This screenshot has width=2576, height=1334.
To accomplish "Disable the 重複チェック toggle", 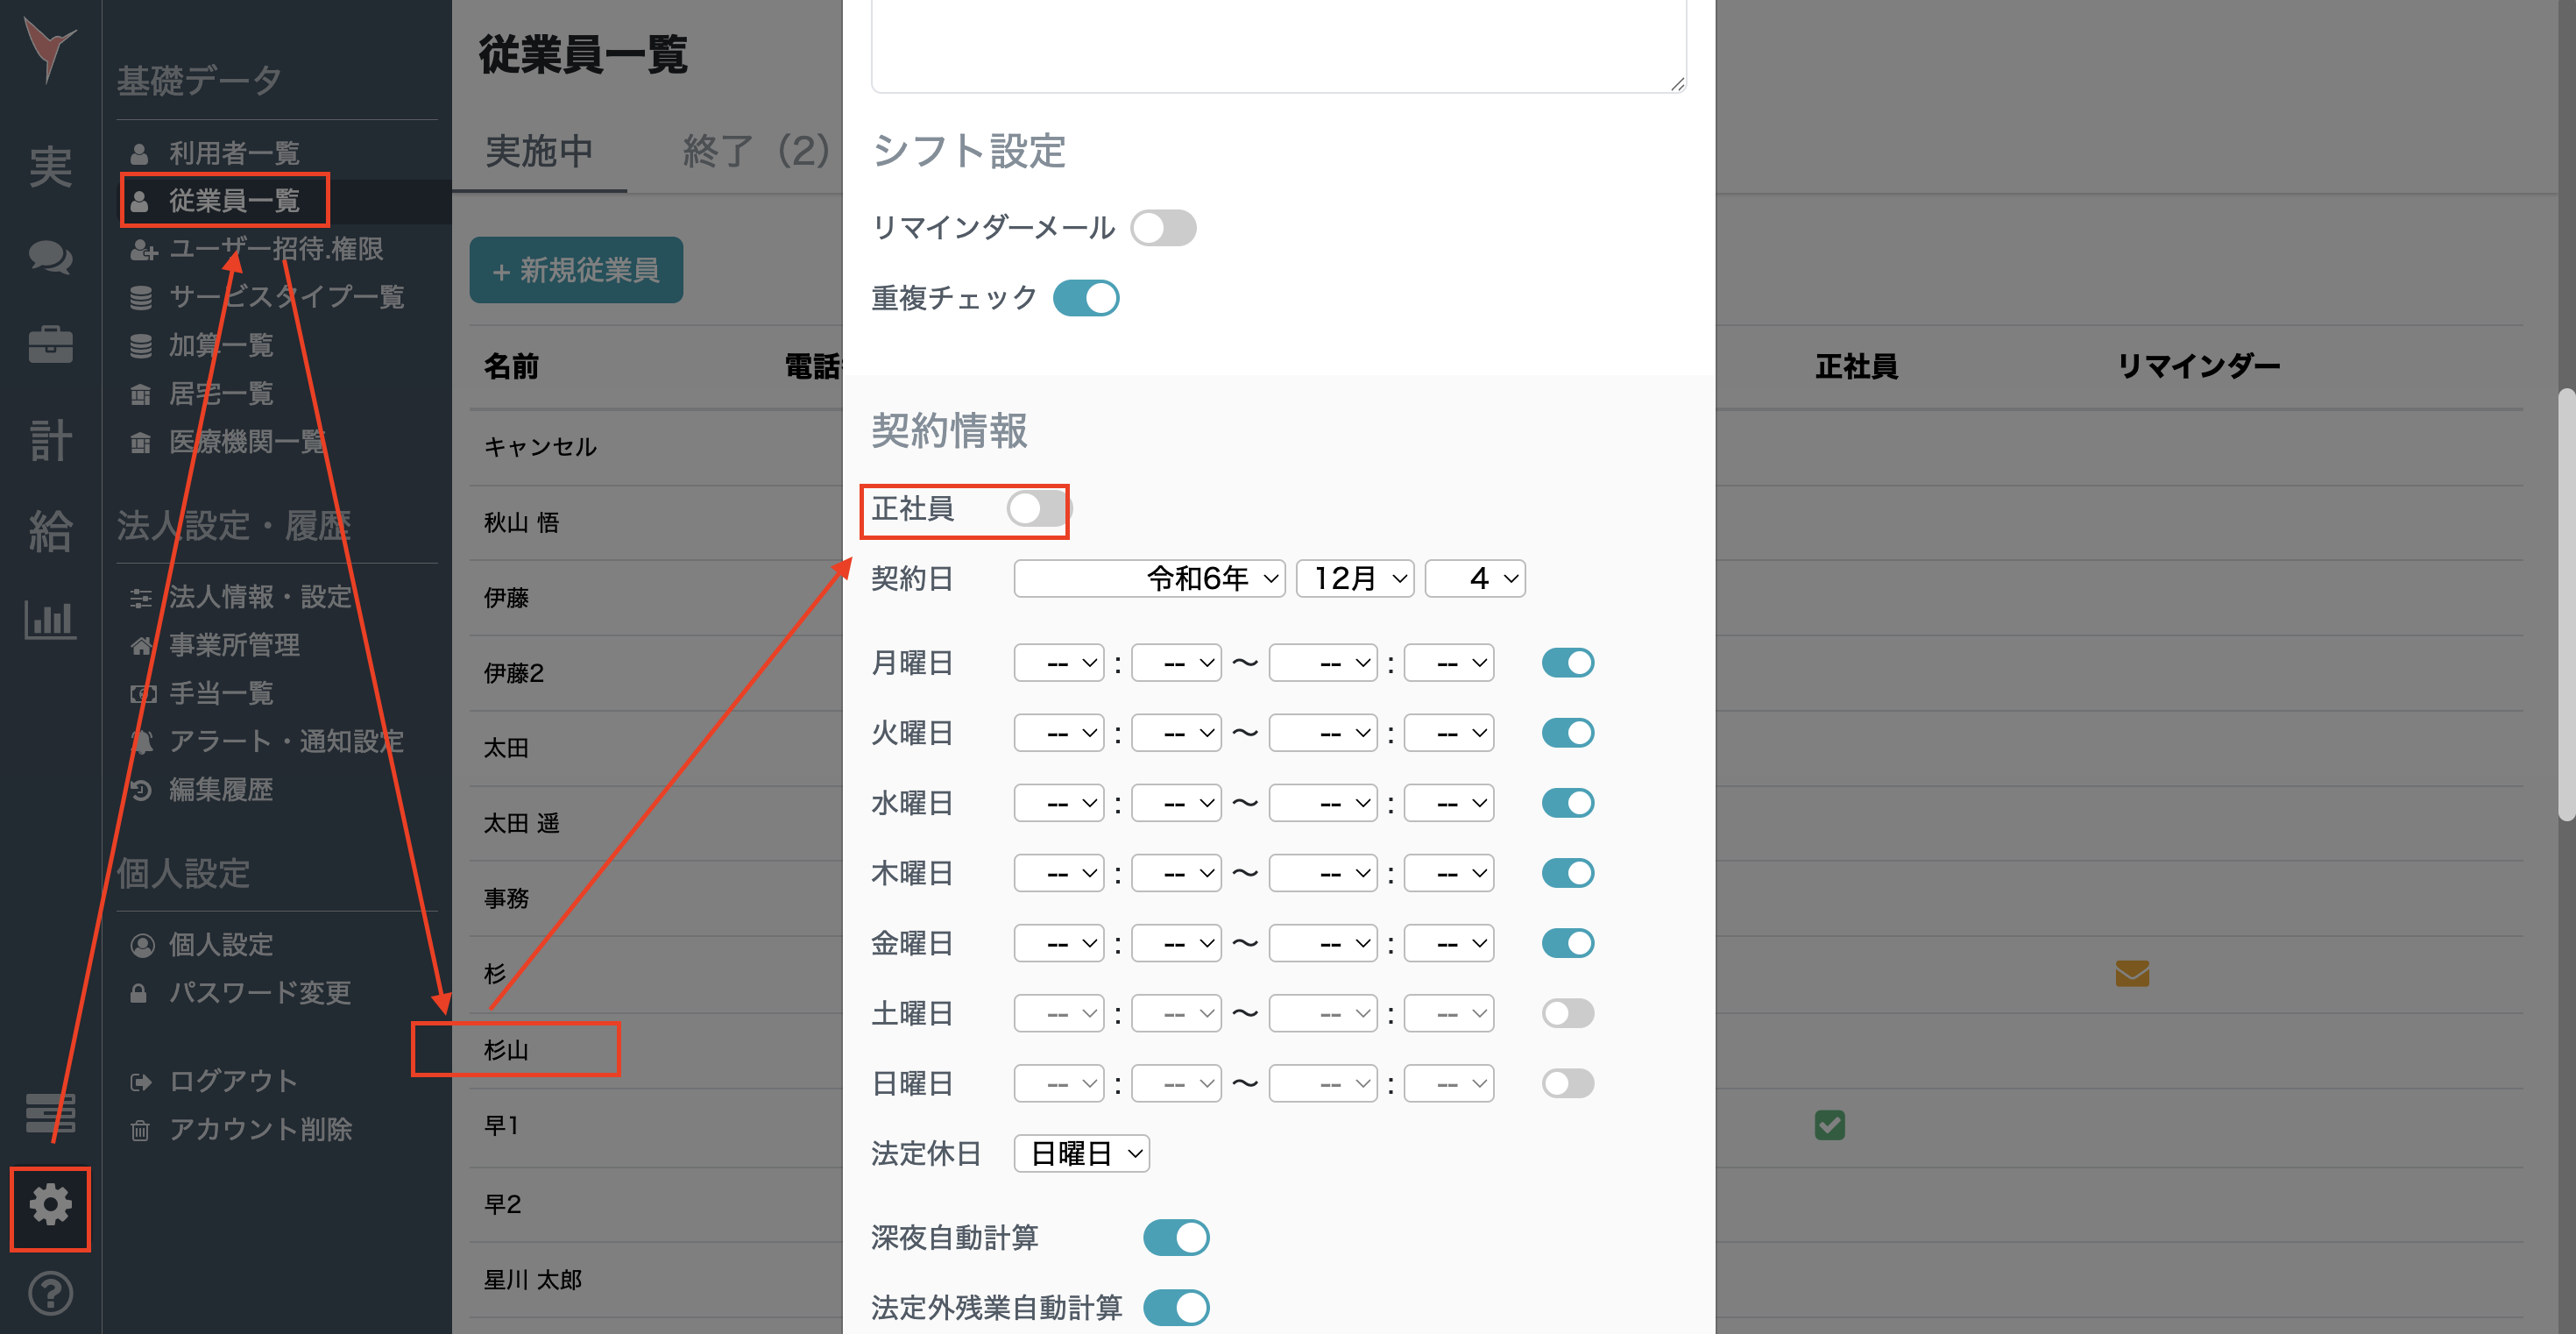I will 1086,297.
